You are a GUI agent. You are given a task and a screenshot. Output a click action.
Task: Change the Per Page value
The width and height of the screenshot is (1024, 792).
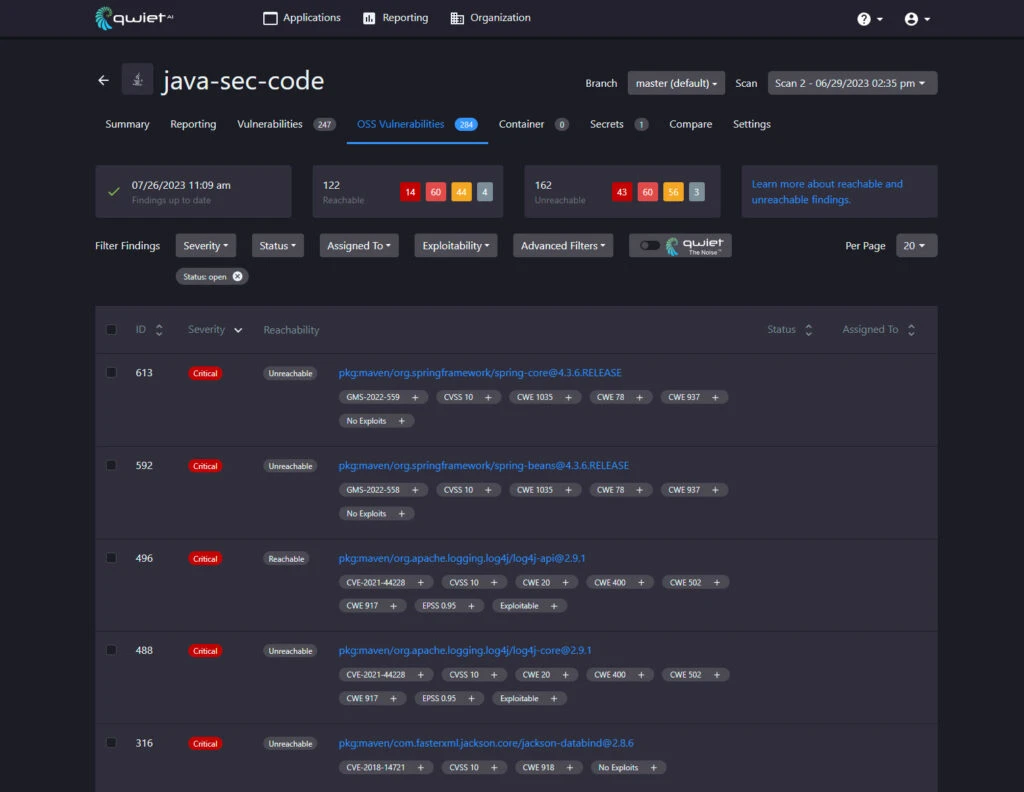916,245
